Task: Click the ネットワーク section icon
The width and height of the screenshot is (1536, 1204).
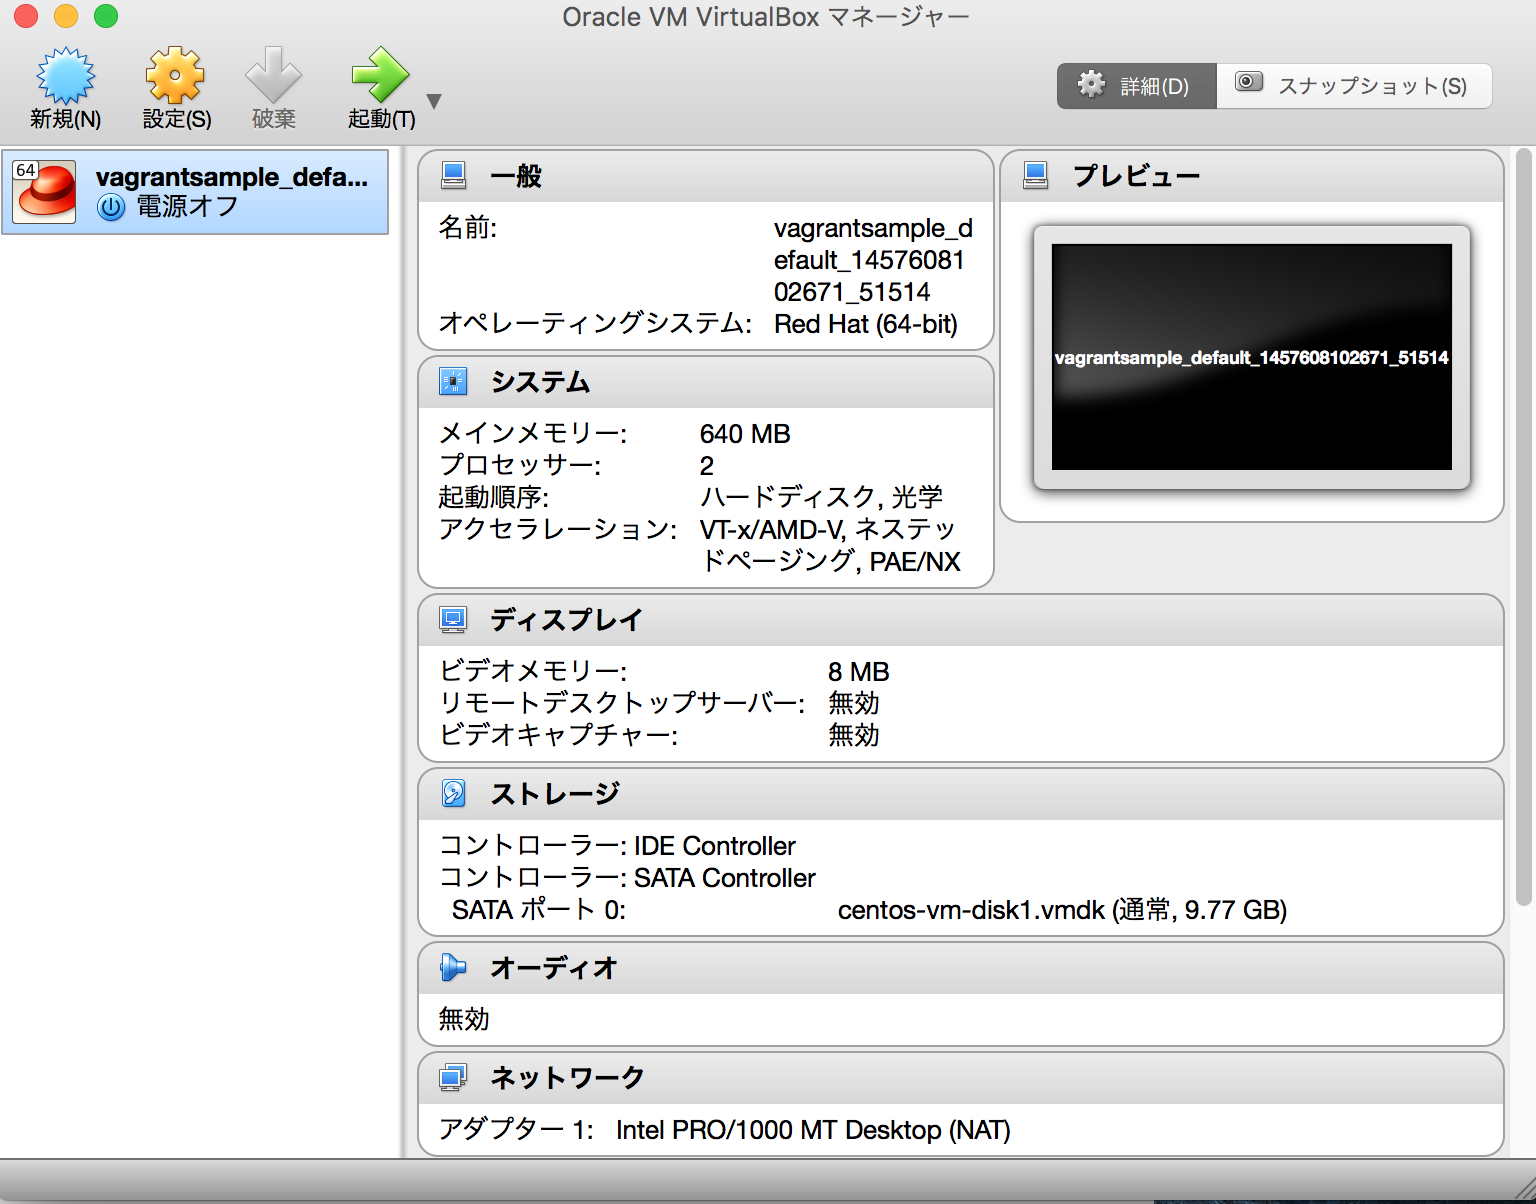Action: point(455,1077)
